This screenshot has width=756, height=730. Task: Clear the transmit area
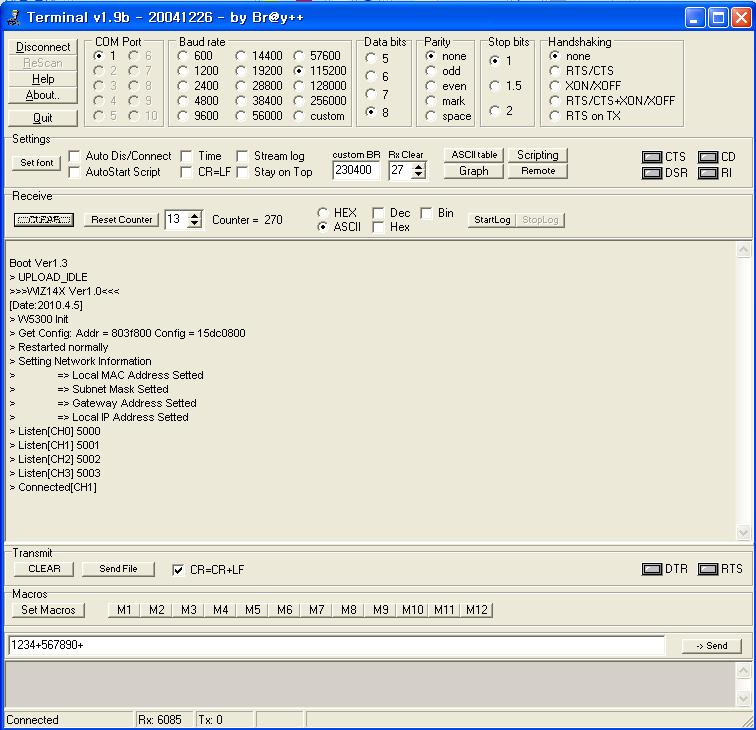(44, 569)
